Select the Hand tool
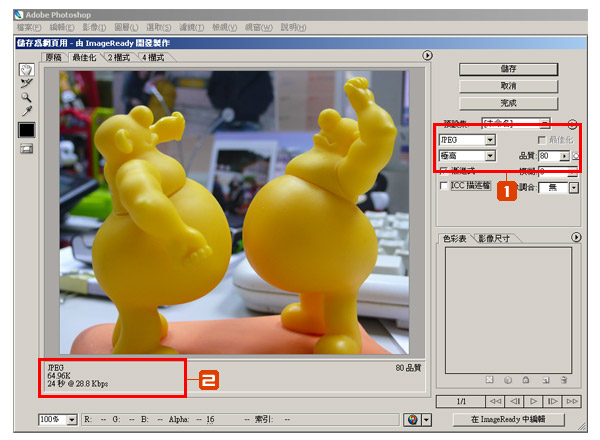This screenshot has height=440, width=600. pos(26,69)
